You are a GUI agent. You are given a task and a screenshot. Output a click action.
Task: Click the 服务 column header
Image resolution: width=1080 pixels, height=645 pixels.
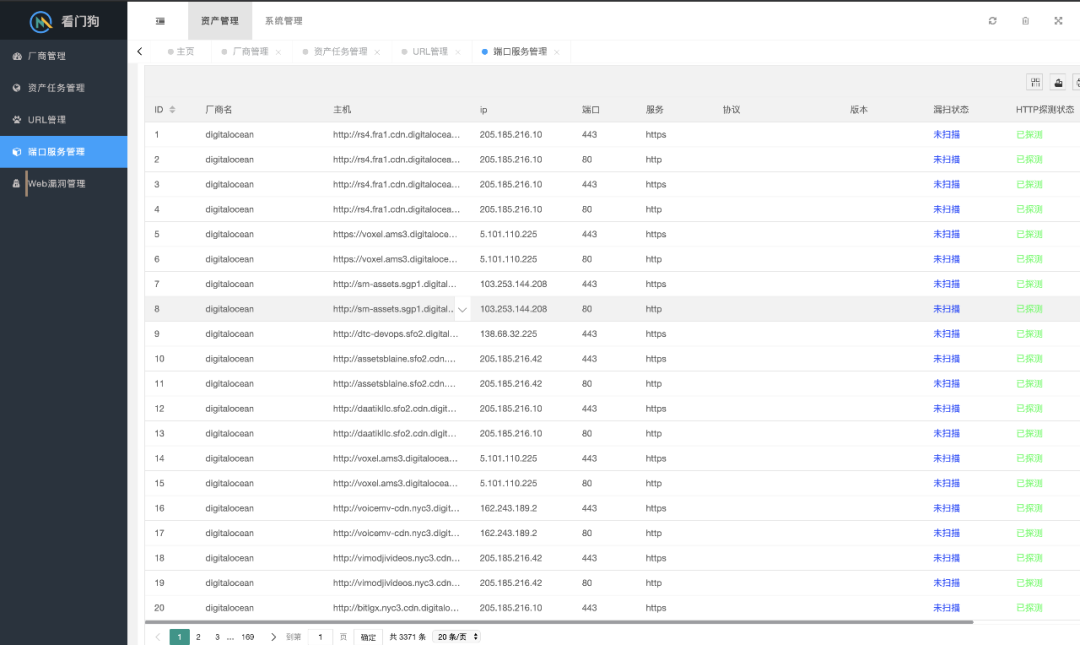655,110
